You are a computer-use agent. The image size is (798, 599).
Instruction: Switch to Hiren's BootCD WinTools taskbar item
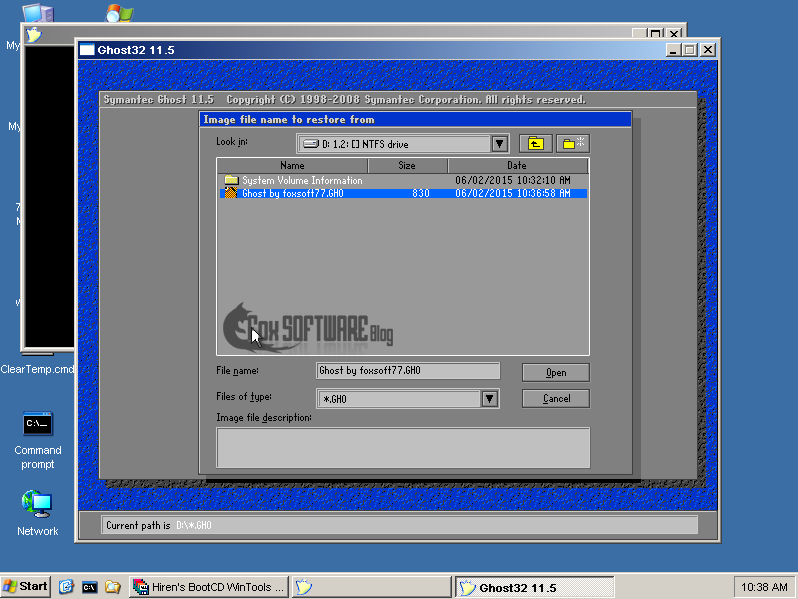point(209,587)
